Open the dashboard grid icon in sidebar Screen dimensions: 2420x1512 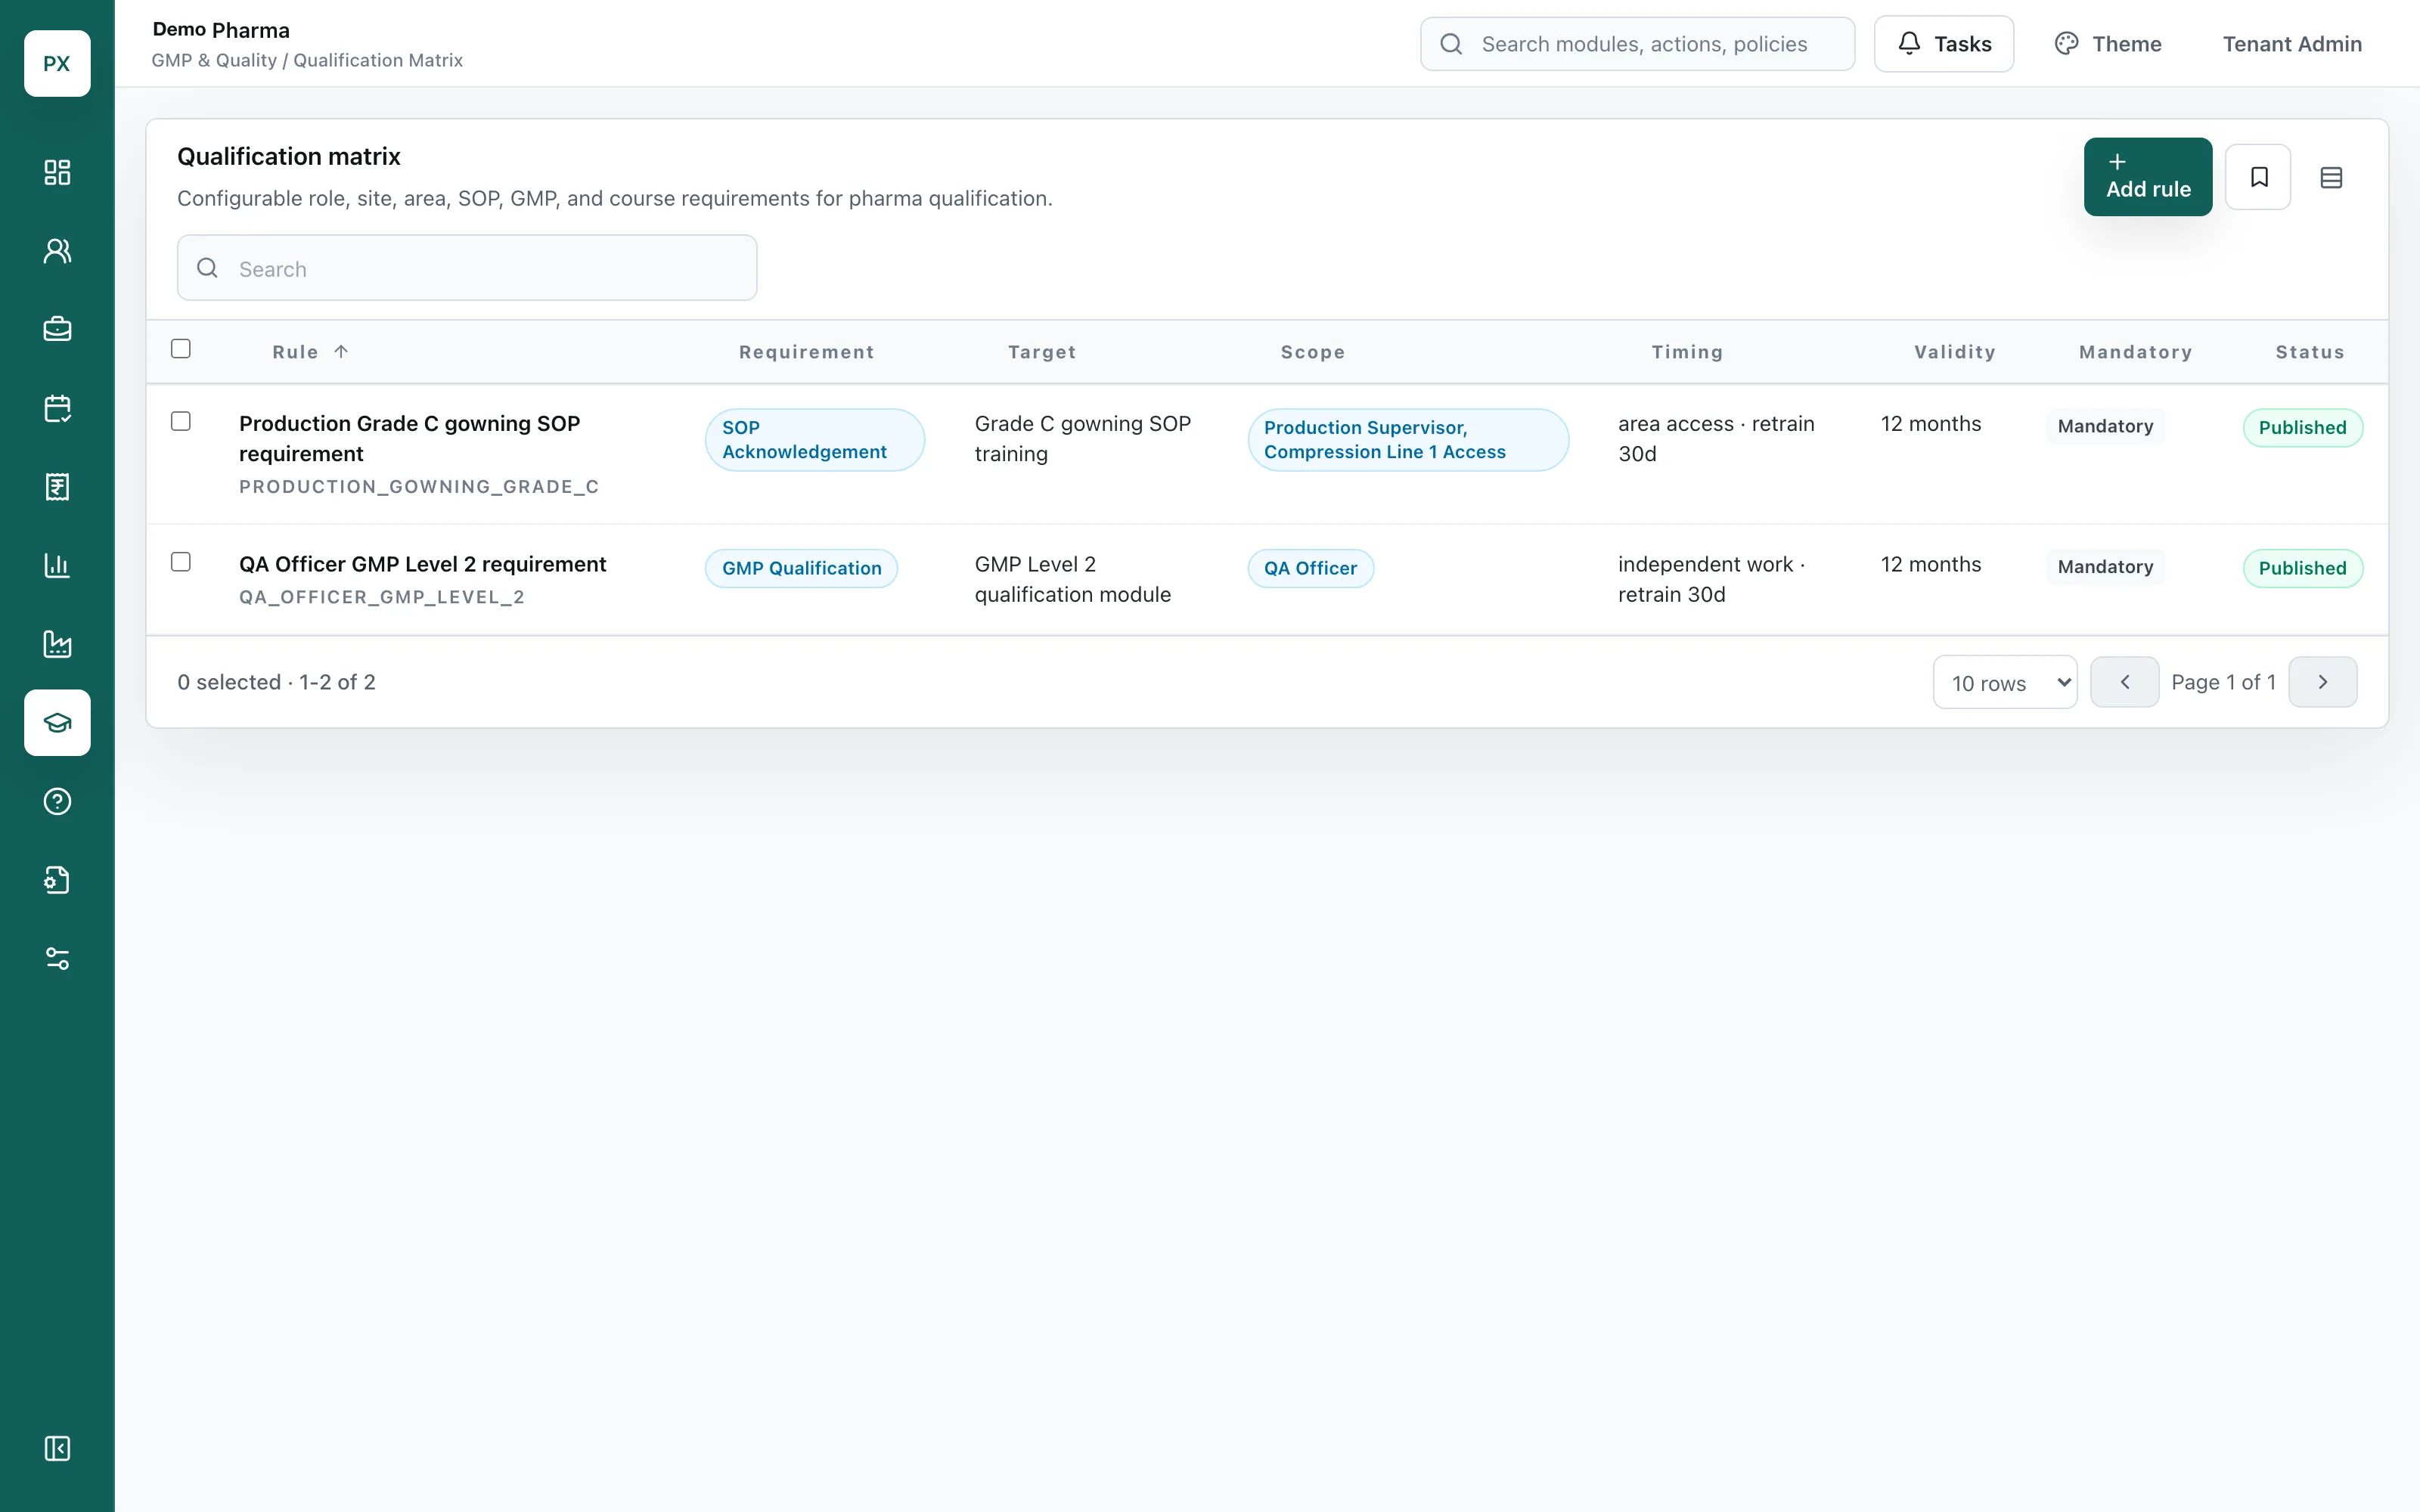[x=57, y=172]
